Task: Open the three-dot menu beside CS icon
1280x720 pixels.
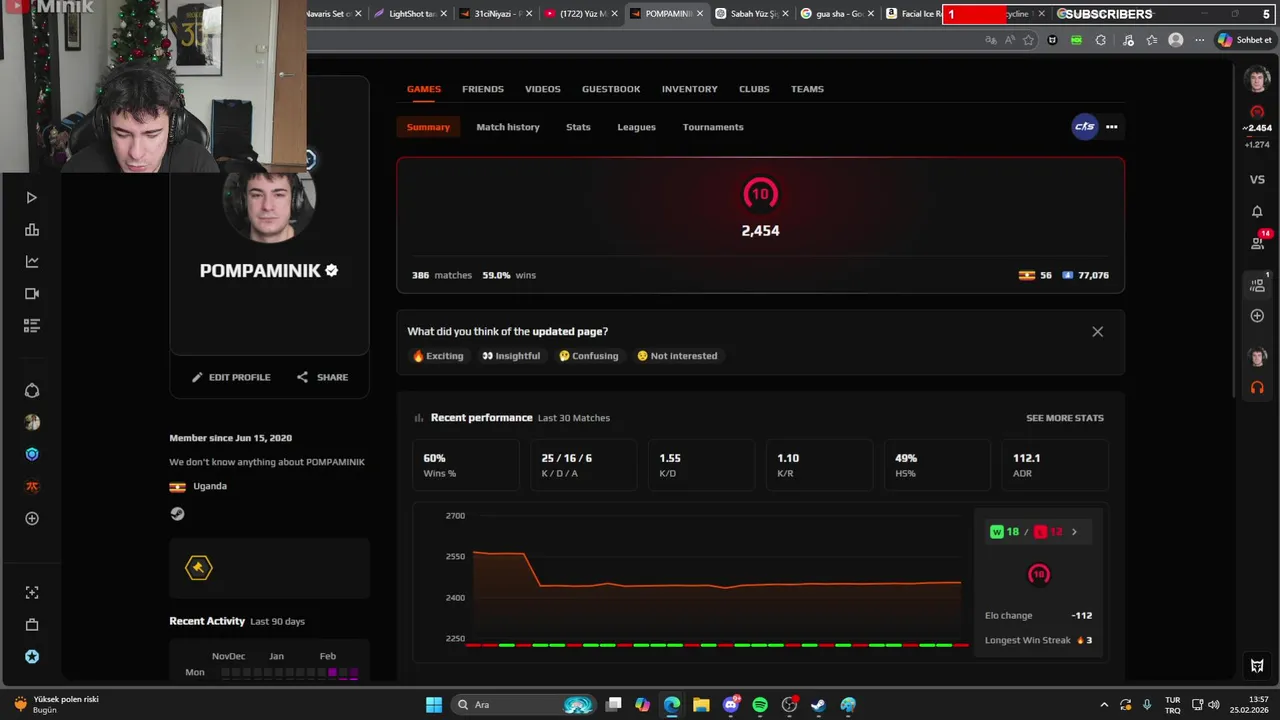Action: click(1111, 127)
